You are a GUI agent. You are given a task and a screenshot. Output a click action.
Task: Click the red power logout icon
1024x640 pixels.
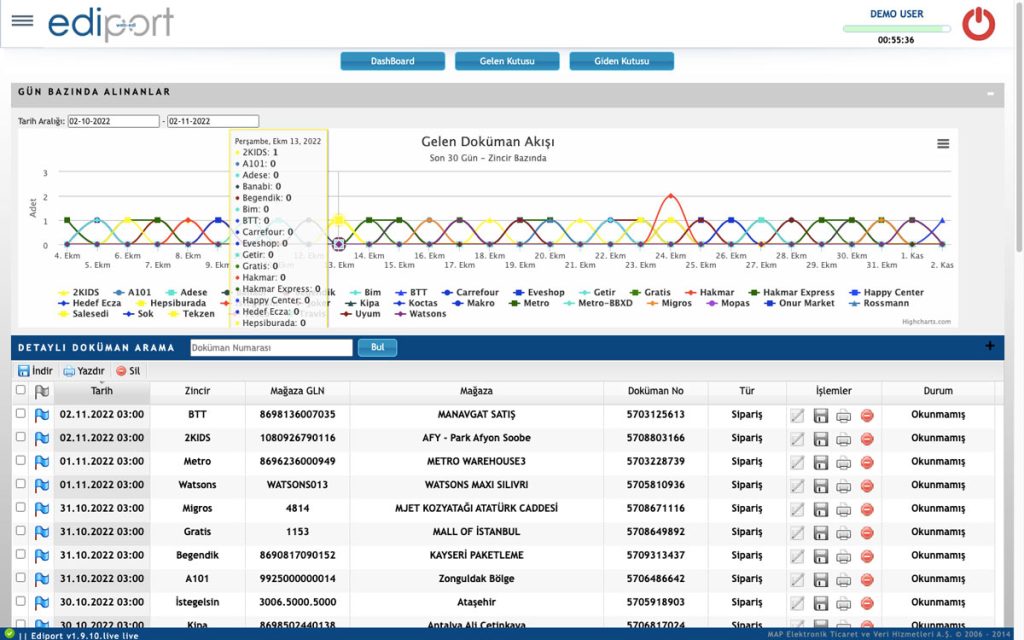pyautogui.click(x=978, y=24)
